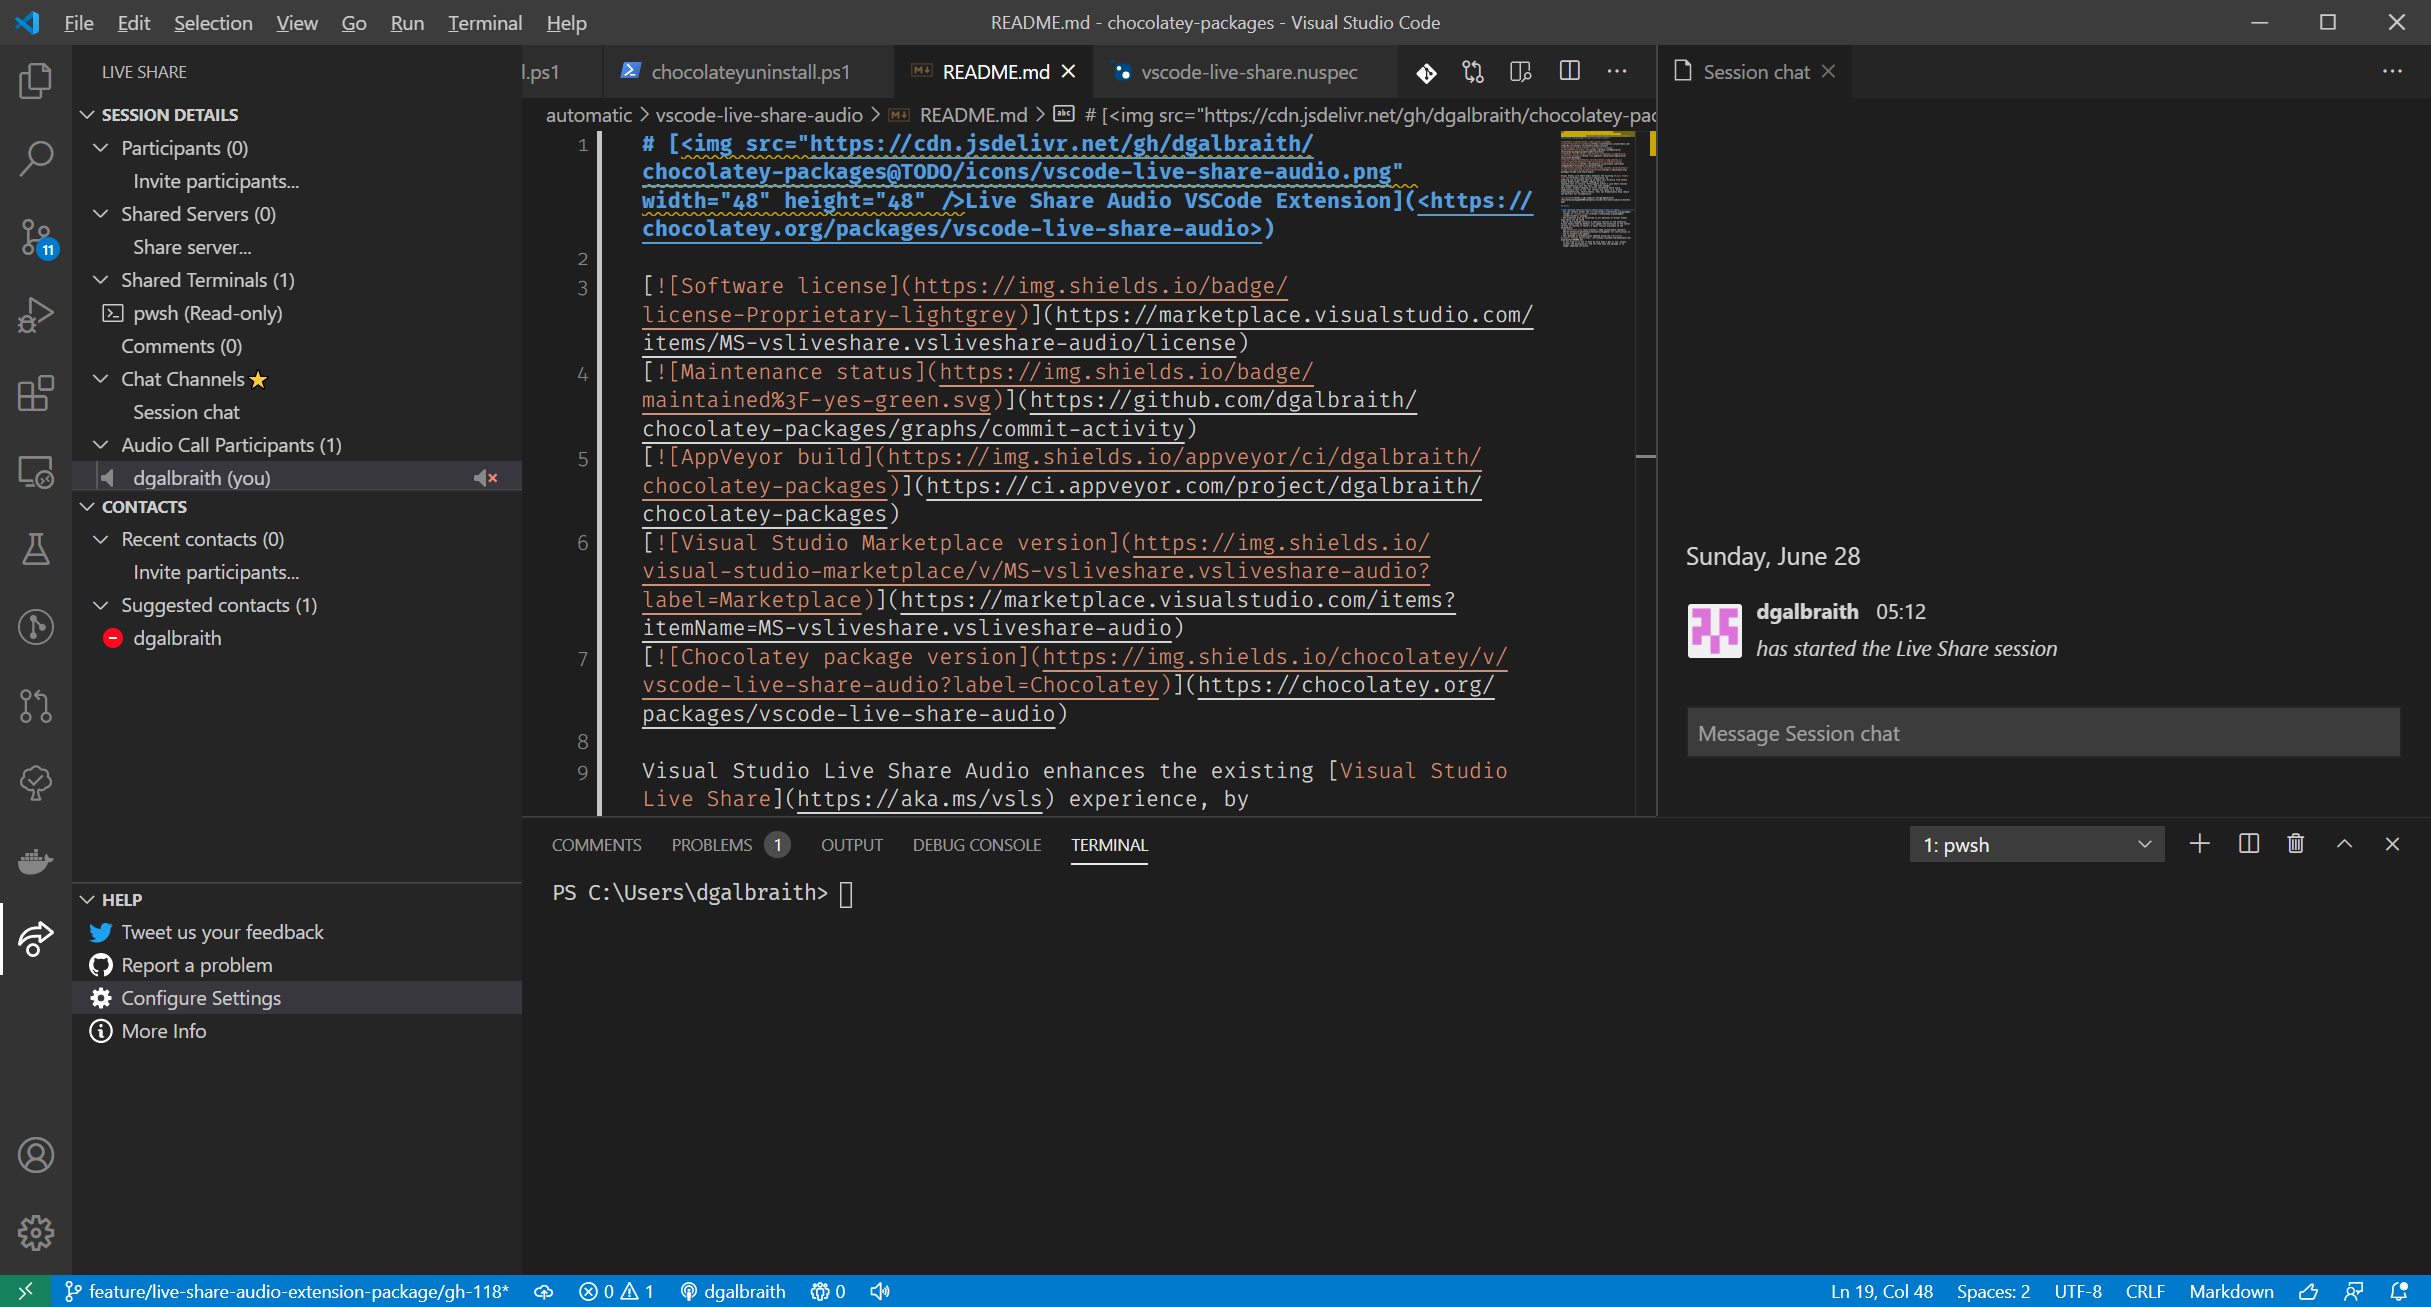Click inside the pwsh terminal prompt
The height and width of the screenshot is (1307, 2431).
(x=847, y=893)
